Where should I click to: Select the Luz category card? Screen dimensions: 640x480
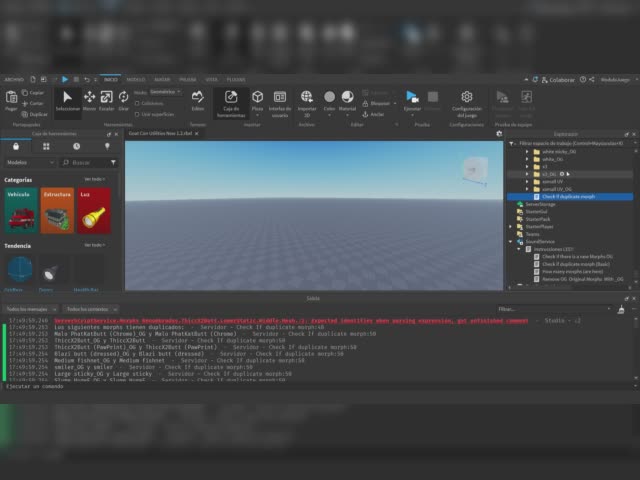(x=94, y=211)
